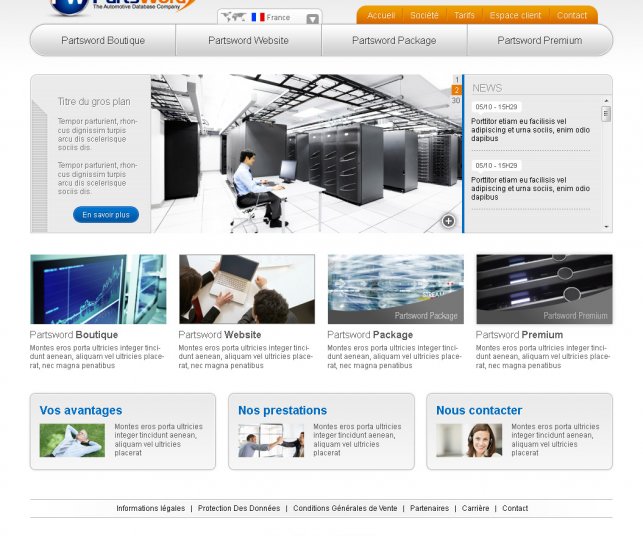Click the Partsword Package heading below the thumbnail
The image size is (643, 536).
pos(370,335)
